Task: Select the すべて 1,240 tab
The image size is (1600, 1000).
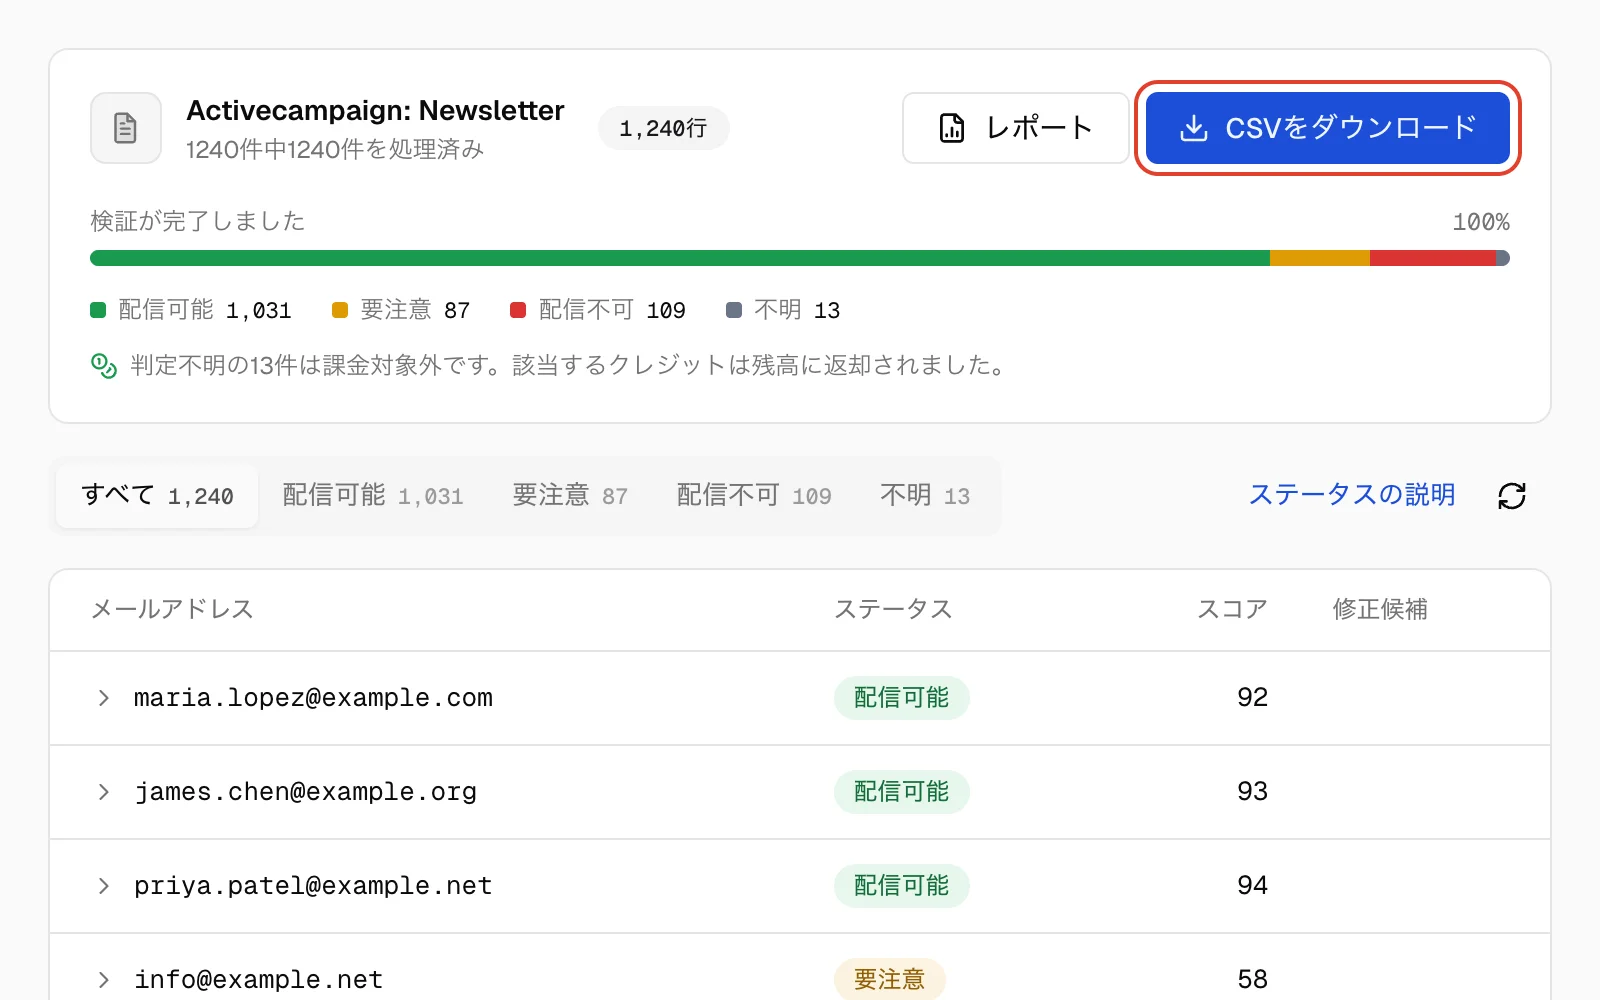Action: (157, 496)
